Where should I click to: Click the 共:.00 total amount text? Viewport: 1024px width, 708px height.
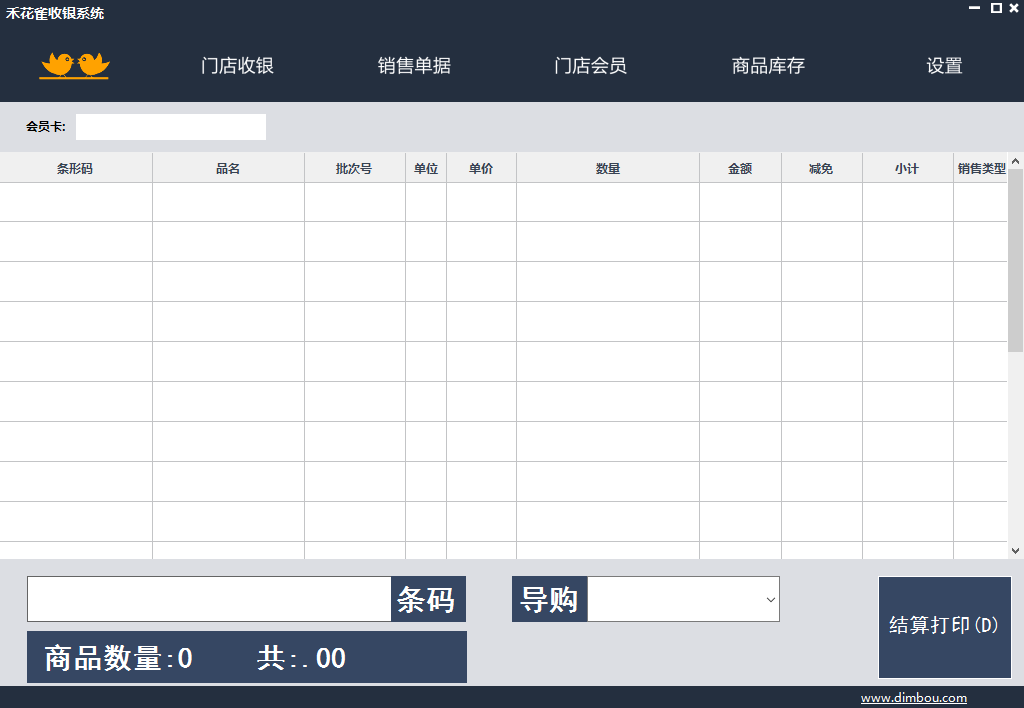[301, 658]
